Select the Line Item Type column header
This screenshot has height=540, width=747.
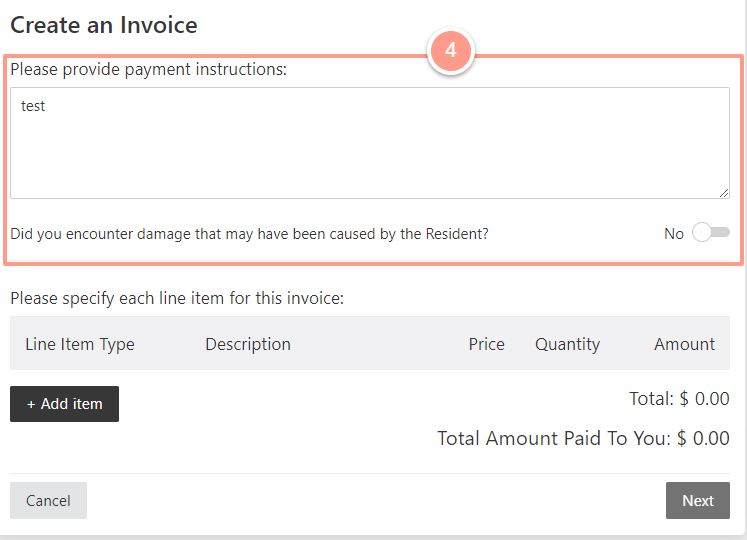point(80,344)
